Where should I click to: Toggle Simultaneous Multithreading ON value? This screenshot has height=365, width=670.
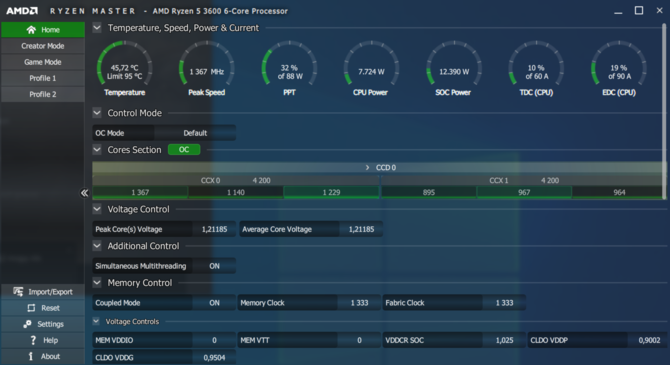click(x=214, y=266)
